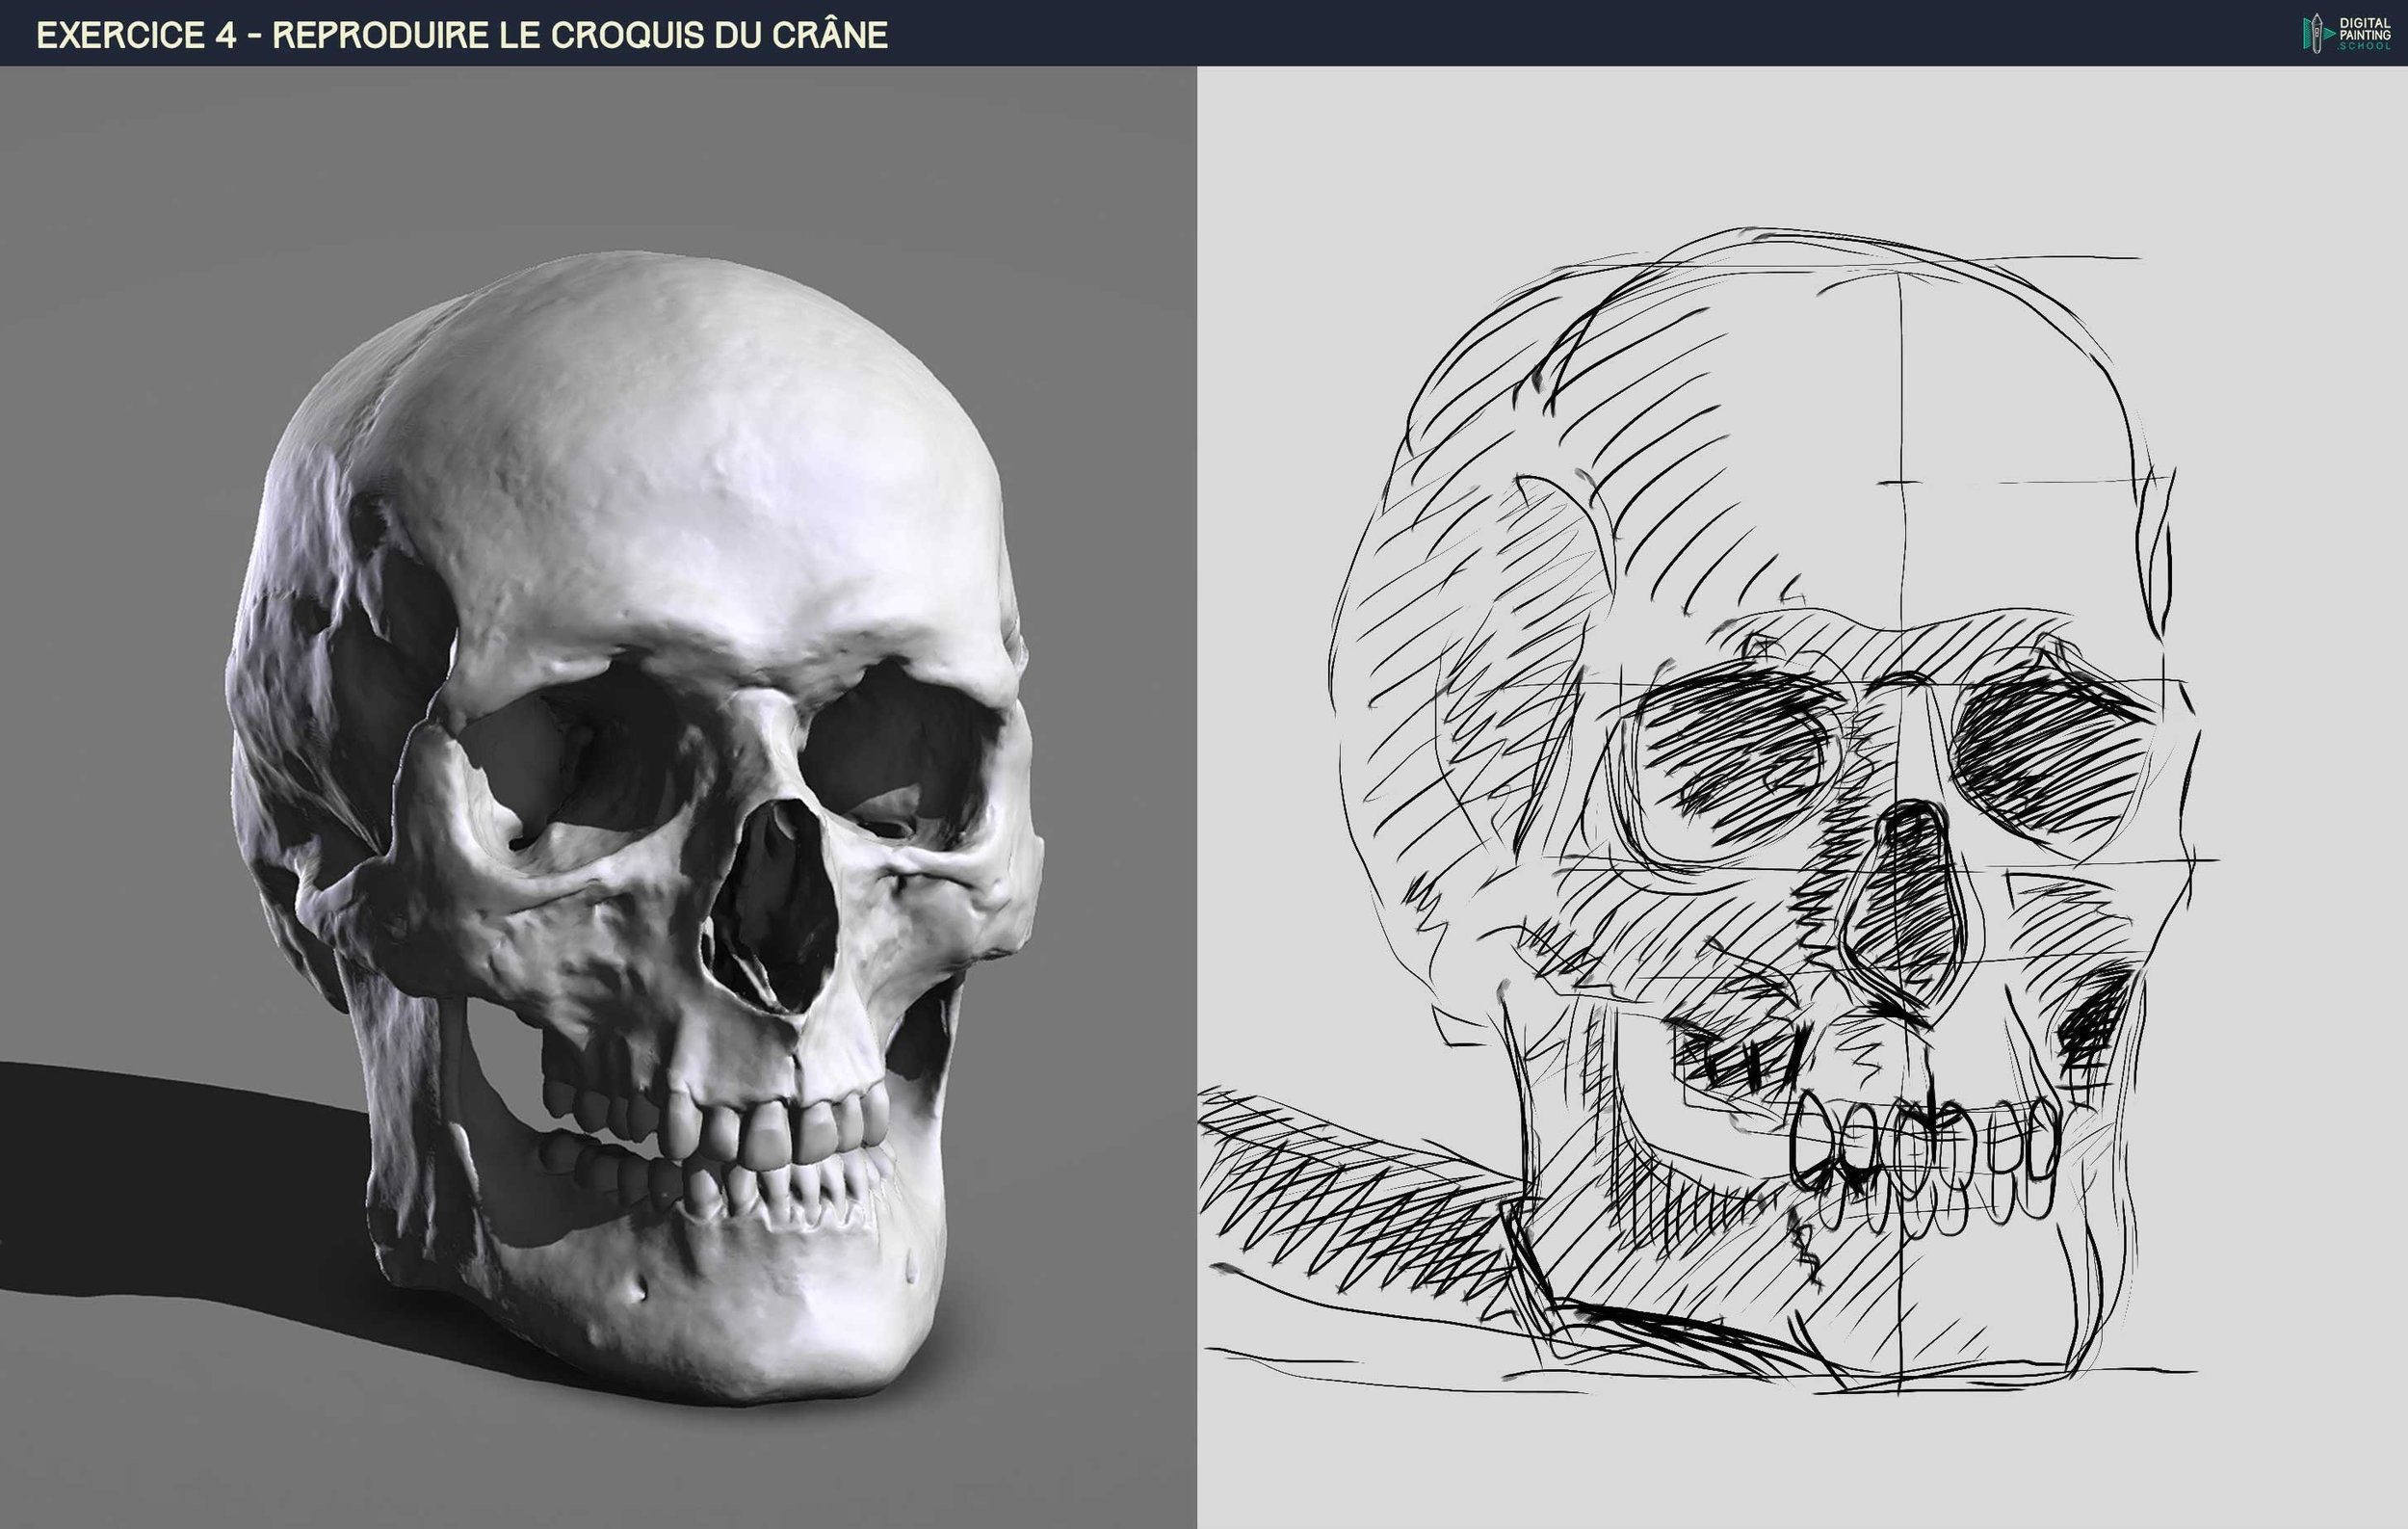Click the teal triangle in the logo
2408x1529 pixels.
click(x=2331, y=34)
